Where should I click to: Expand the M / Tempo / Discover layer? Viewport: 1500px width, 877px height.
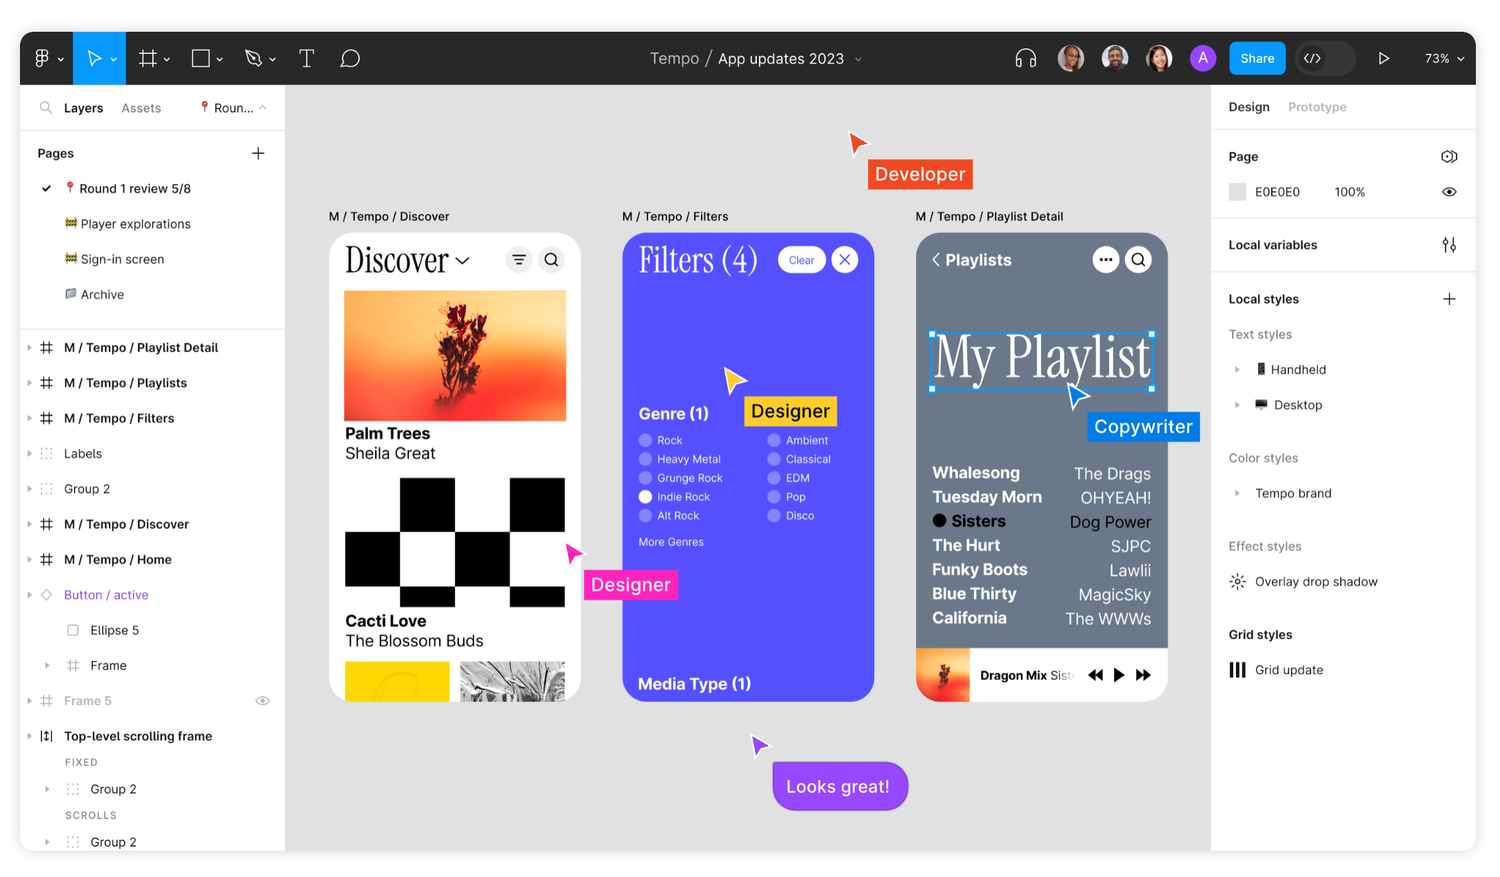[29, 523]
